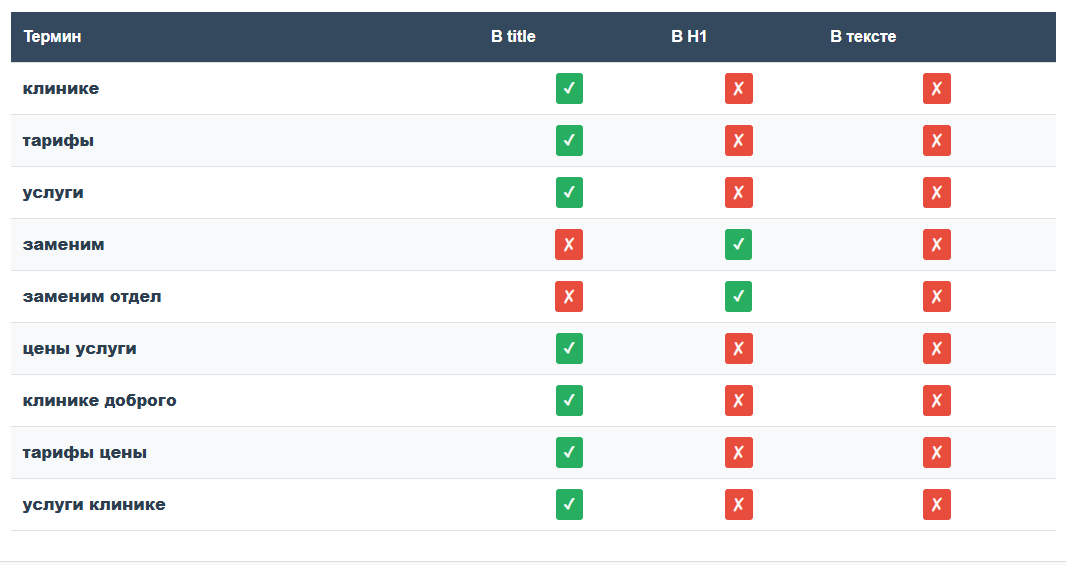Click green check in title column for тарифы цены
Viewport: 1066px width, 565px height.
coord(569,453)
